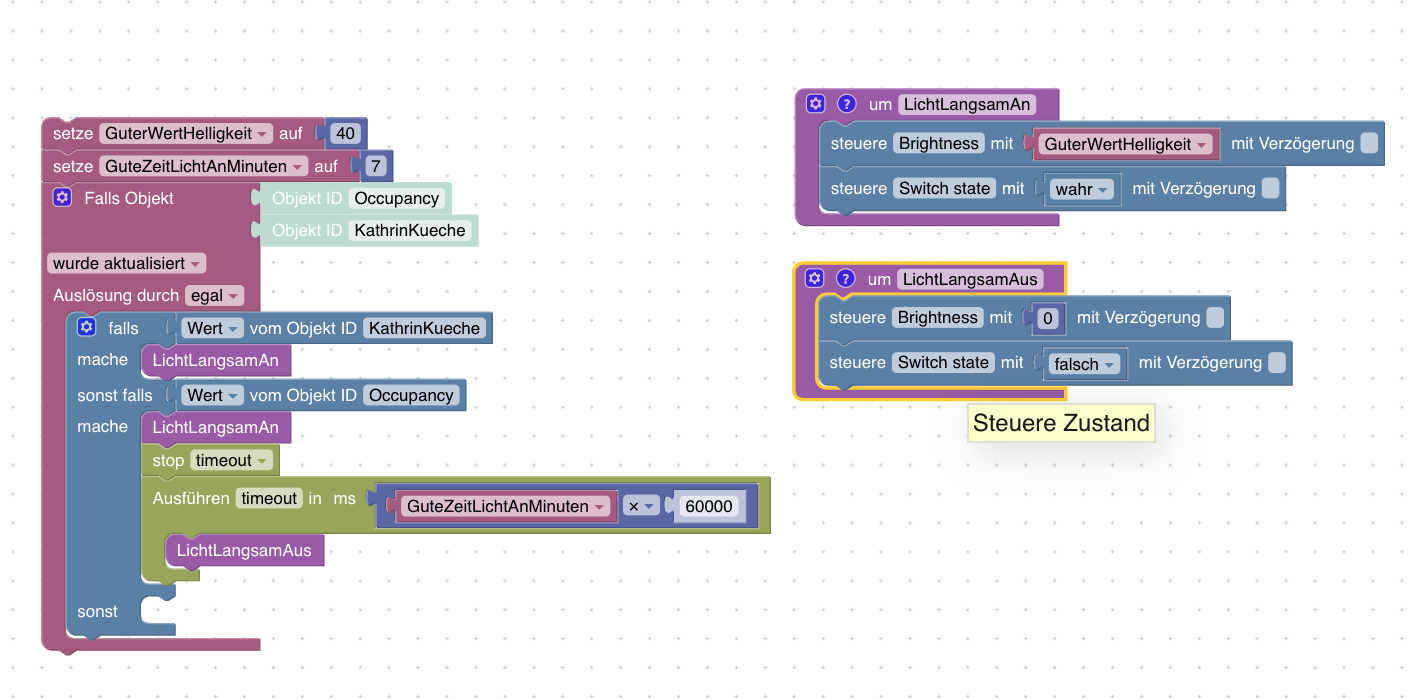Edit Brightness value 0 in LichtLangsamAus

(1047, 318)
